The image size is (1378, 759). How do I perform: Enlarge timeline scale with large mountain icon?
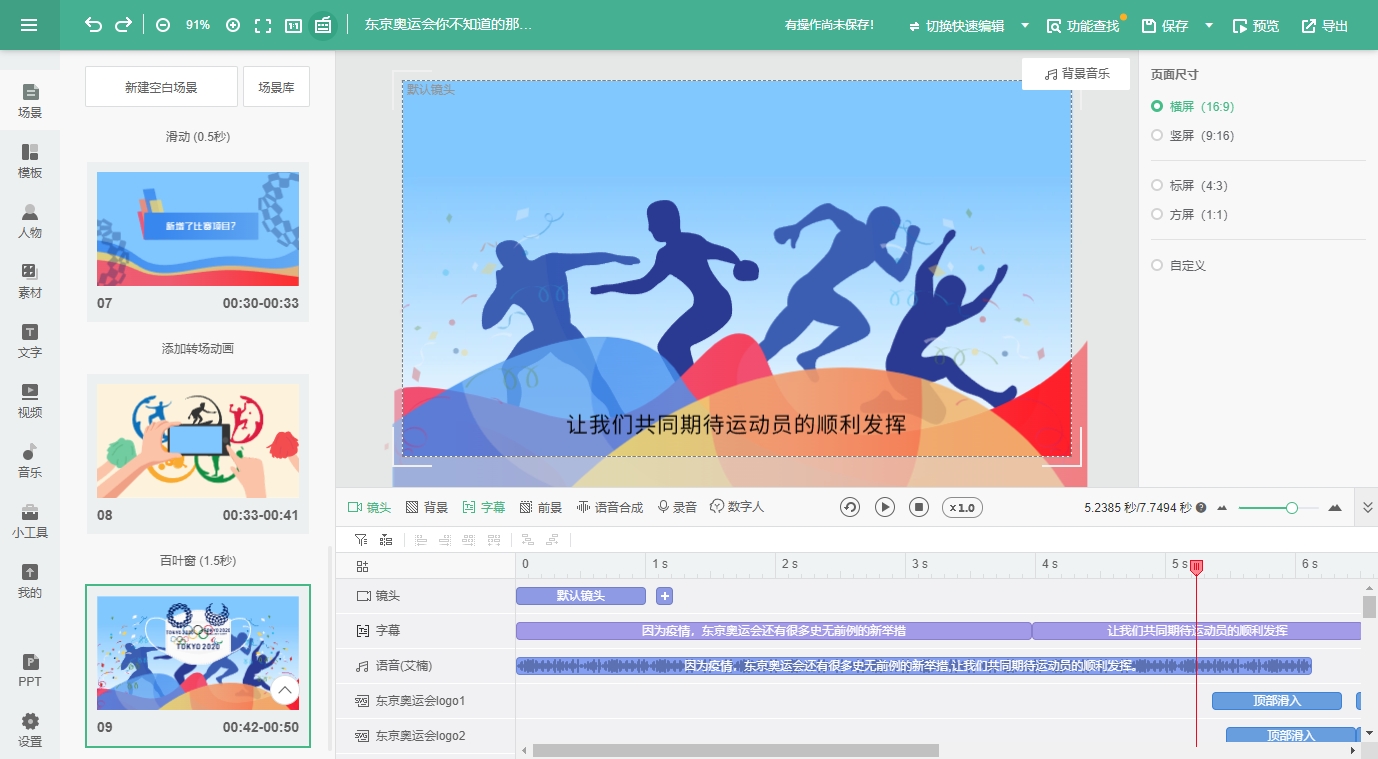[1334, 508]
